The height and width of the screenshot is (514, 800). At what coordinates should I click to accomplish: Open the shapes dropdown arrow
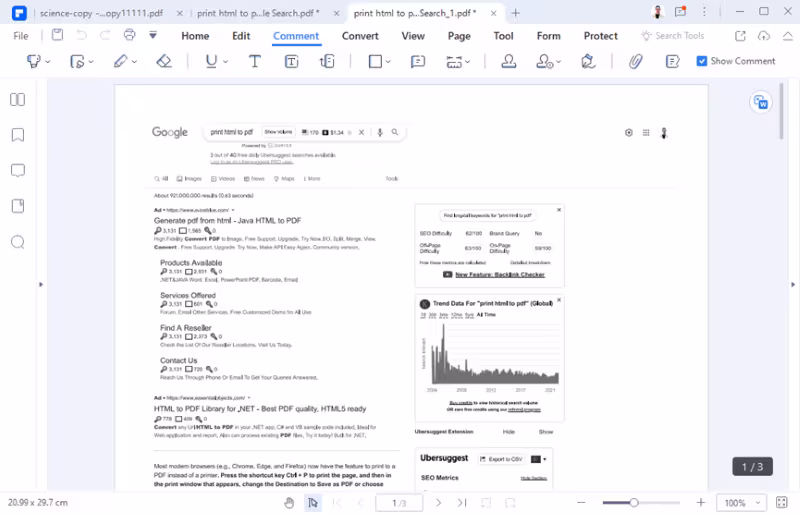pyautogui.click(x=388, y=62)
